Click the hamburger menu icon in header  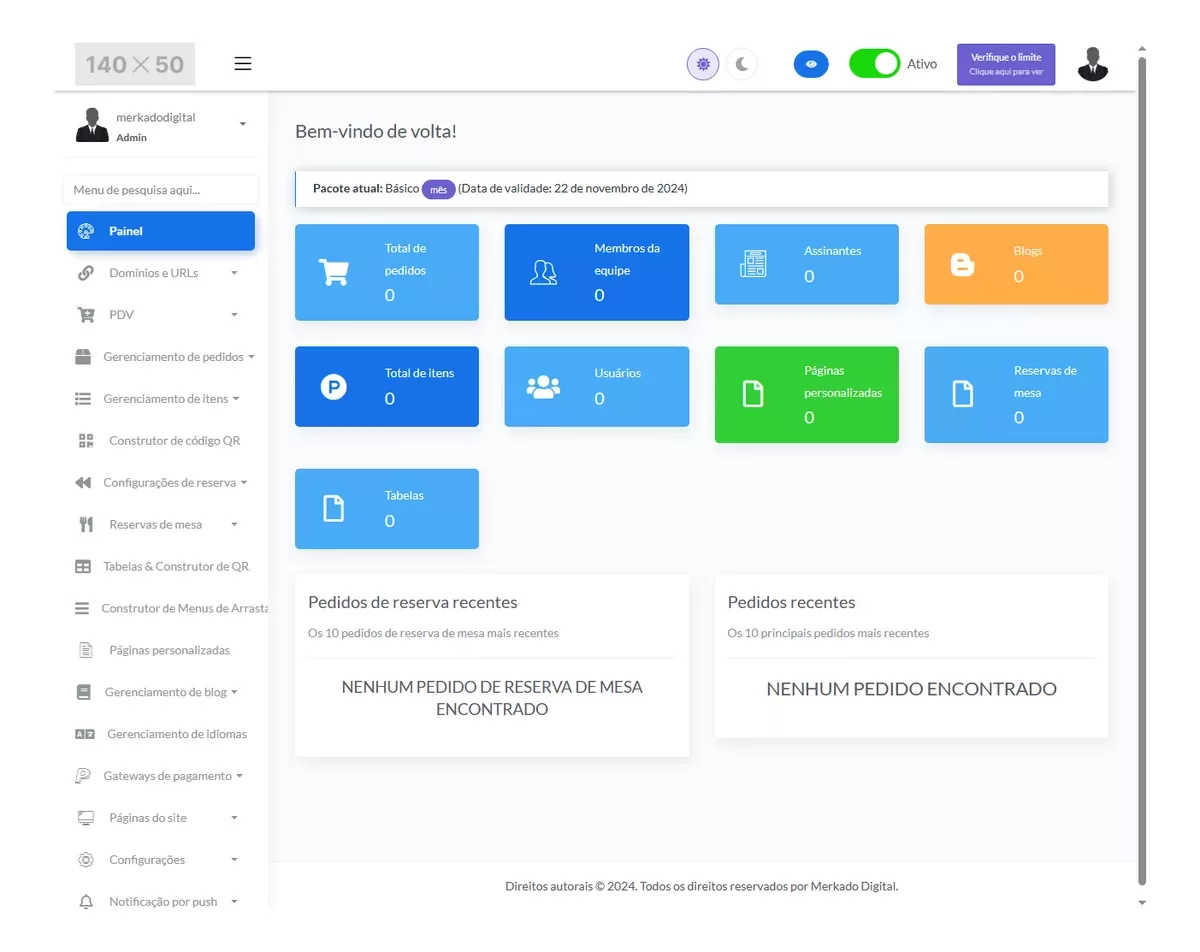coord(243,64)
